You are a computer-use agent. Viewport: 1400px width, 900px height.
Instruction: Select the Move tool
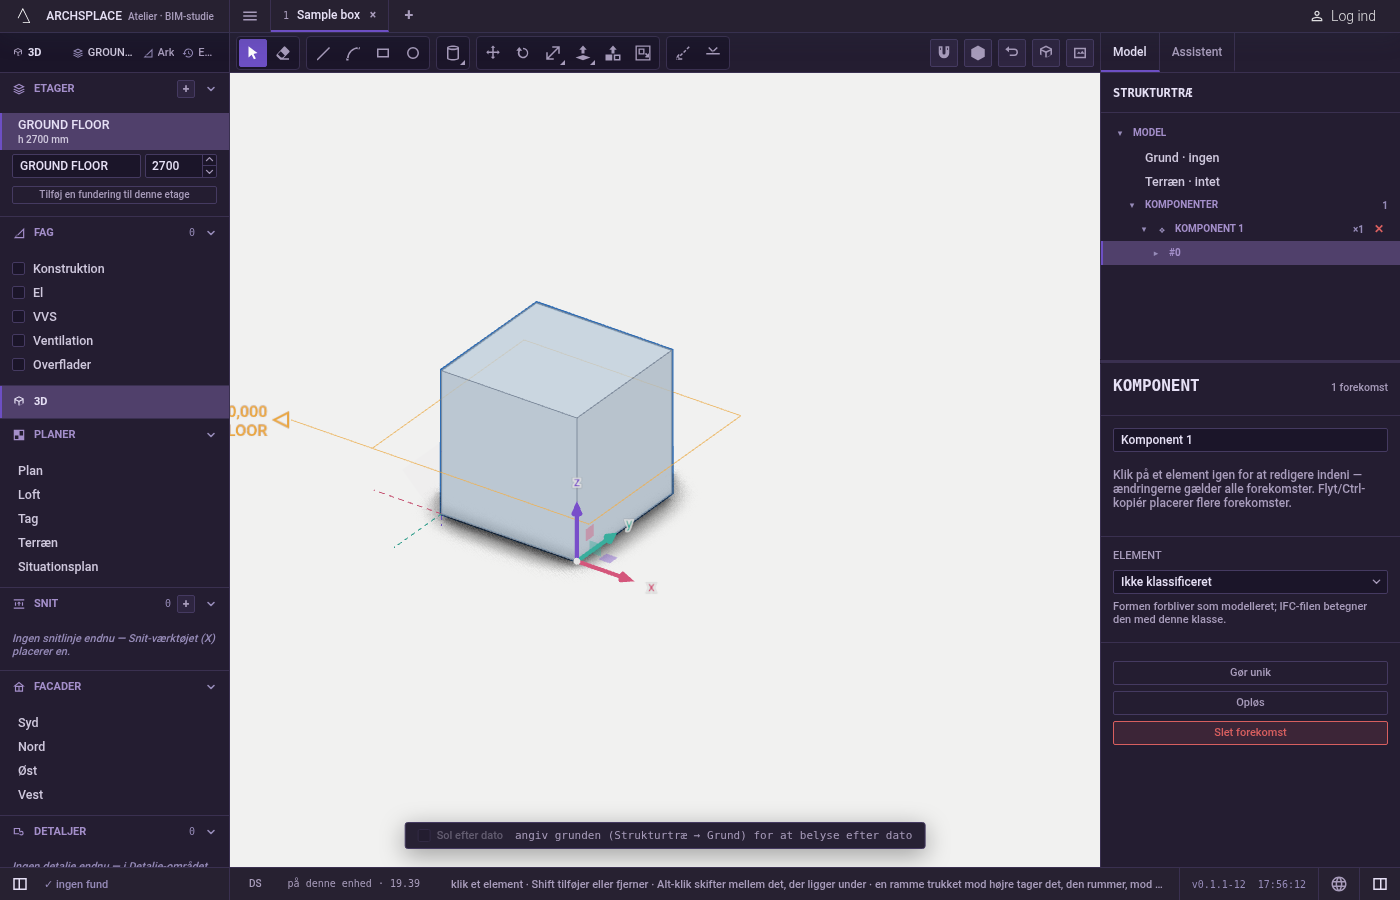pos(493,53)
